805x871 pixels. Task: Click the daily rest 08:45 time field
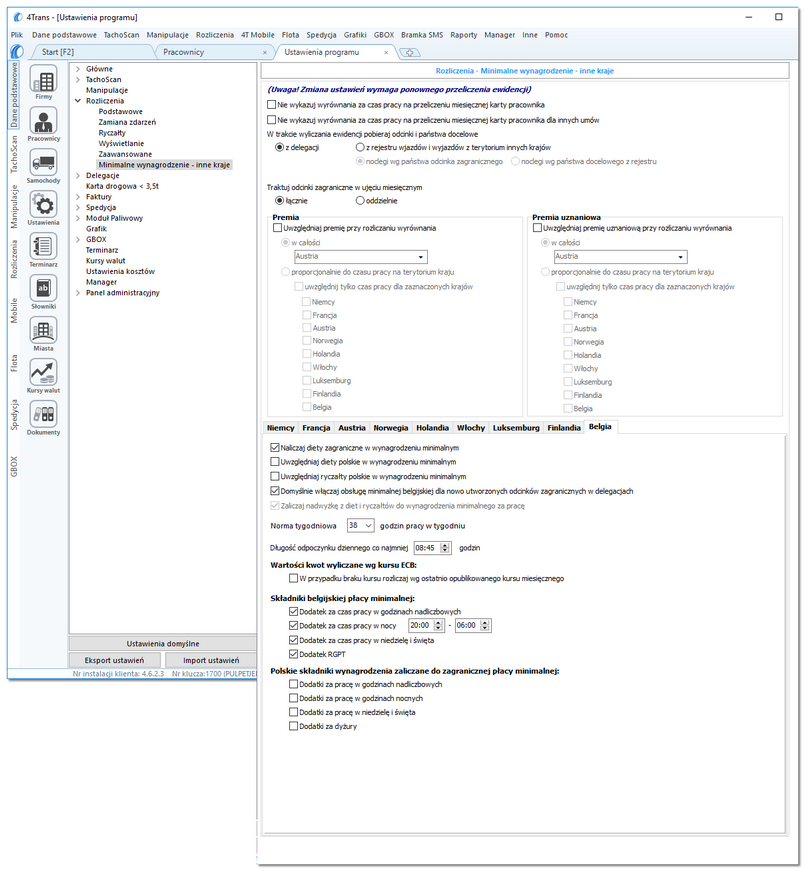click(x=433, y=548)
